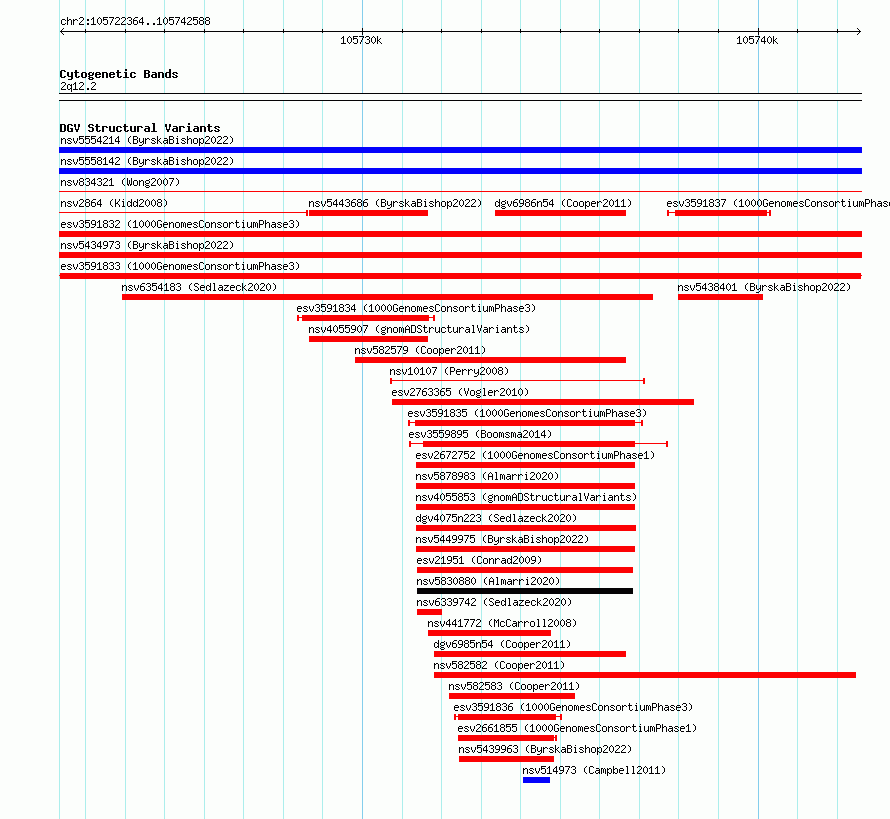
Task: Click esv2672752 (1000GenomesConsortiumPhase1) label
Action: (535, 455)
